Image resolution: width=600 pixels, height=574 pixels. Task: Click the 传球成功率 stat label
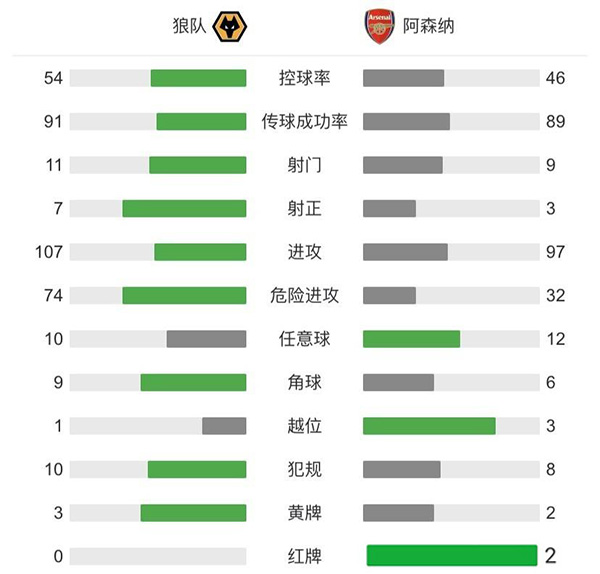[305, 122]
